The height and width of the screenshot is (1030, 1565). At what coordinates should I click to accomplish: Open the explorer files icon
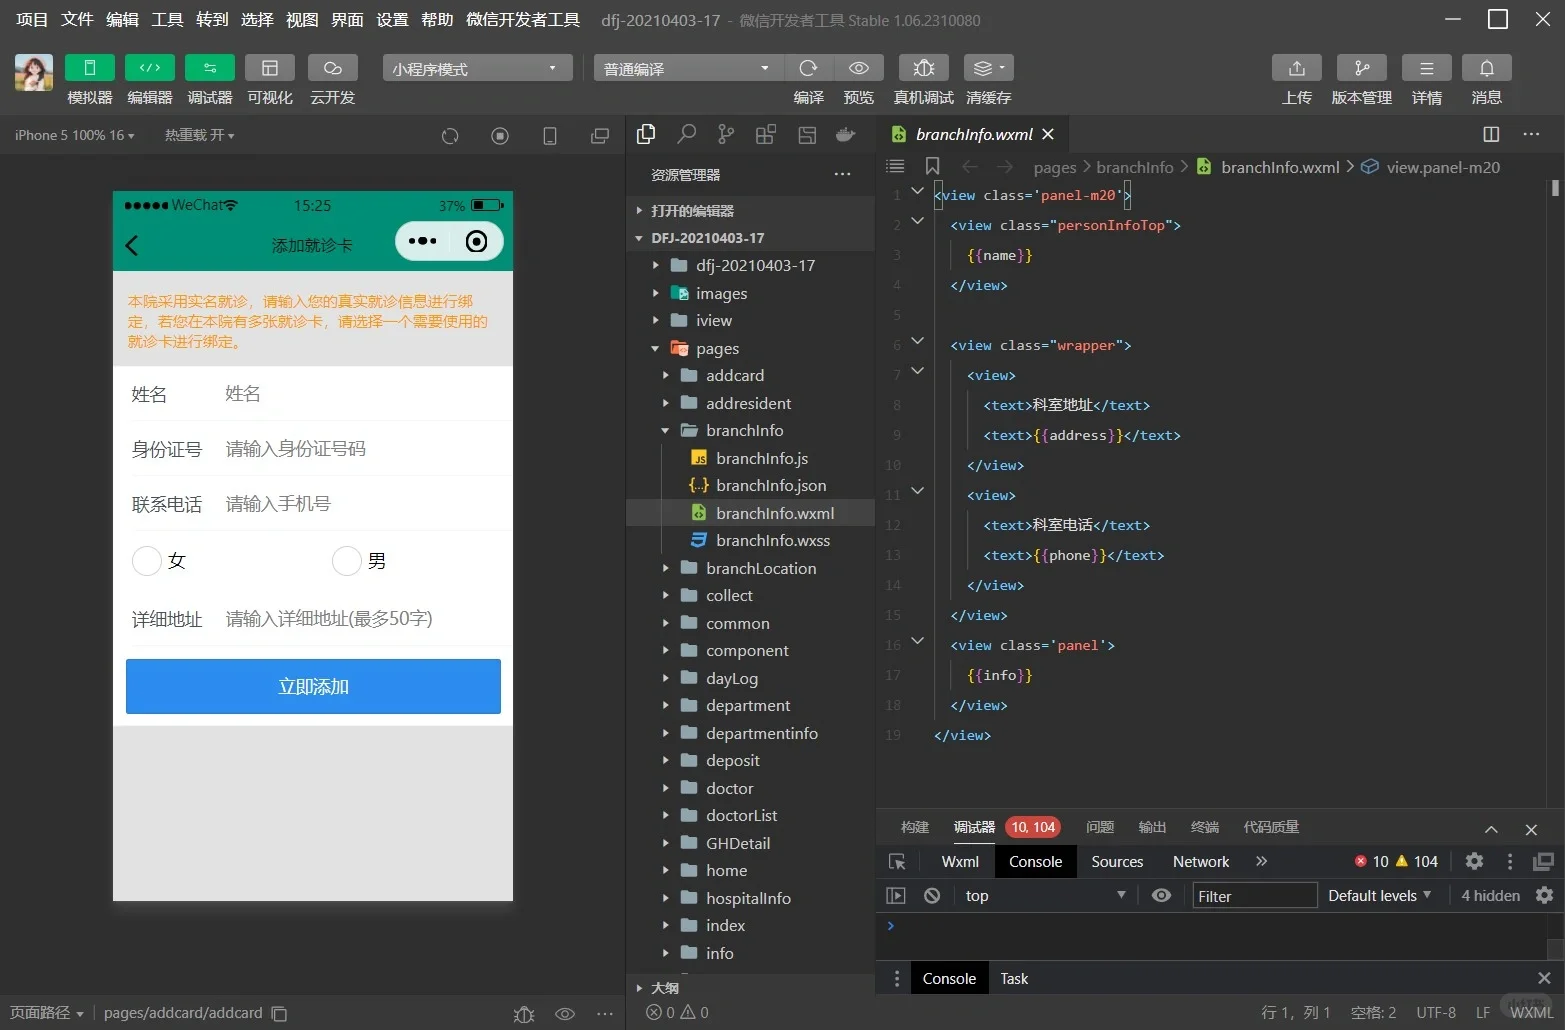point(646,134)
